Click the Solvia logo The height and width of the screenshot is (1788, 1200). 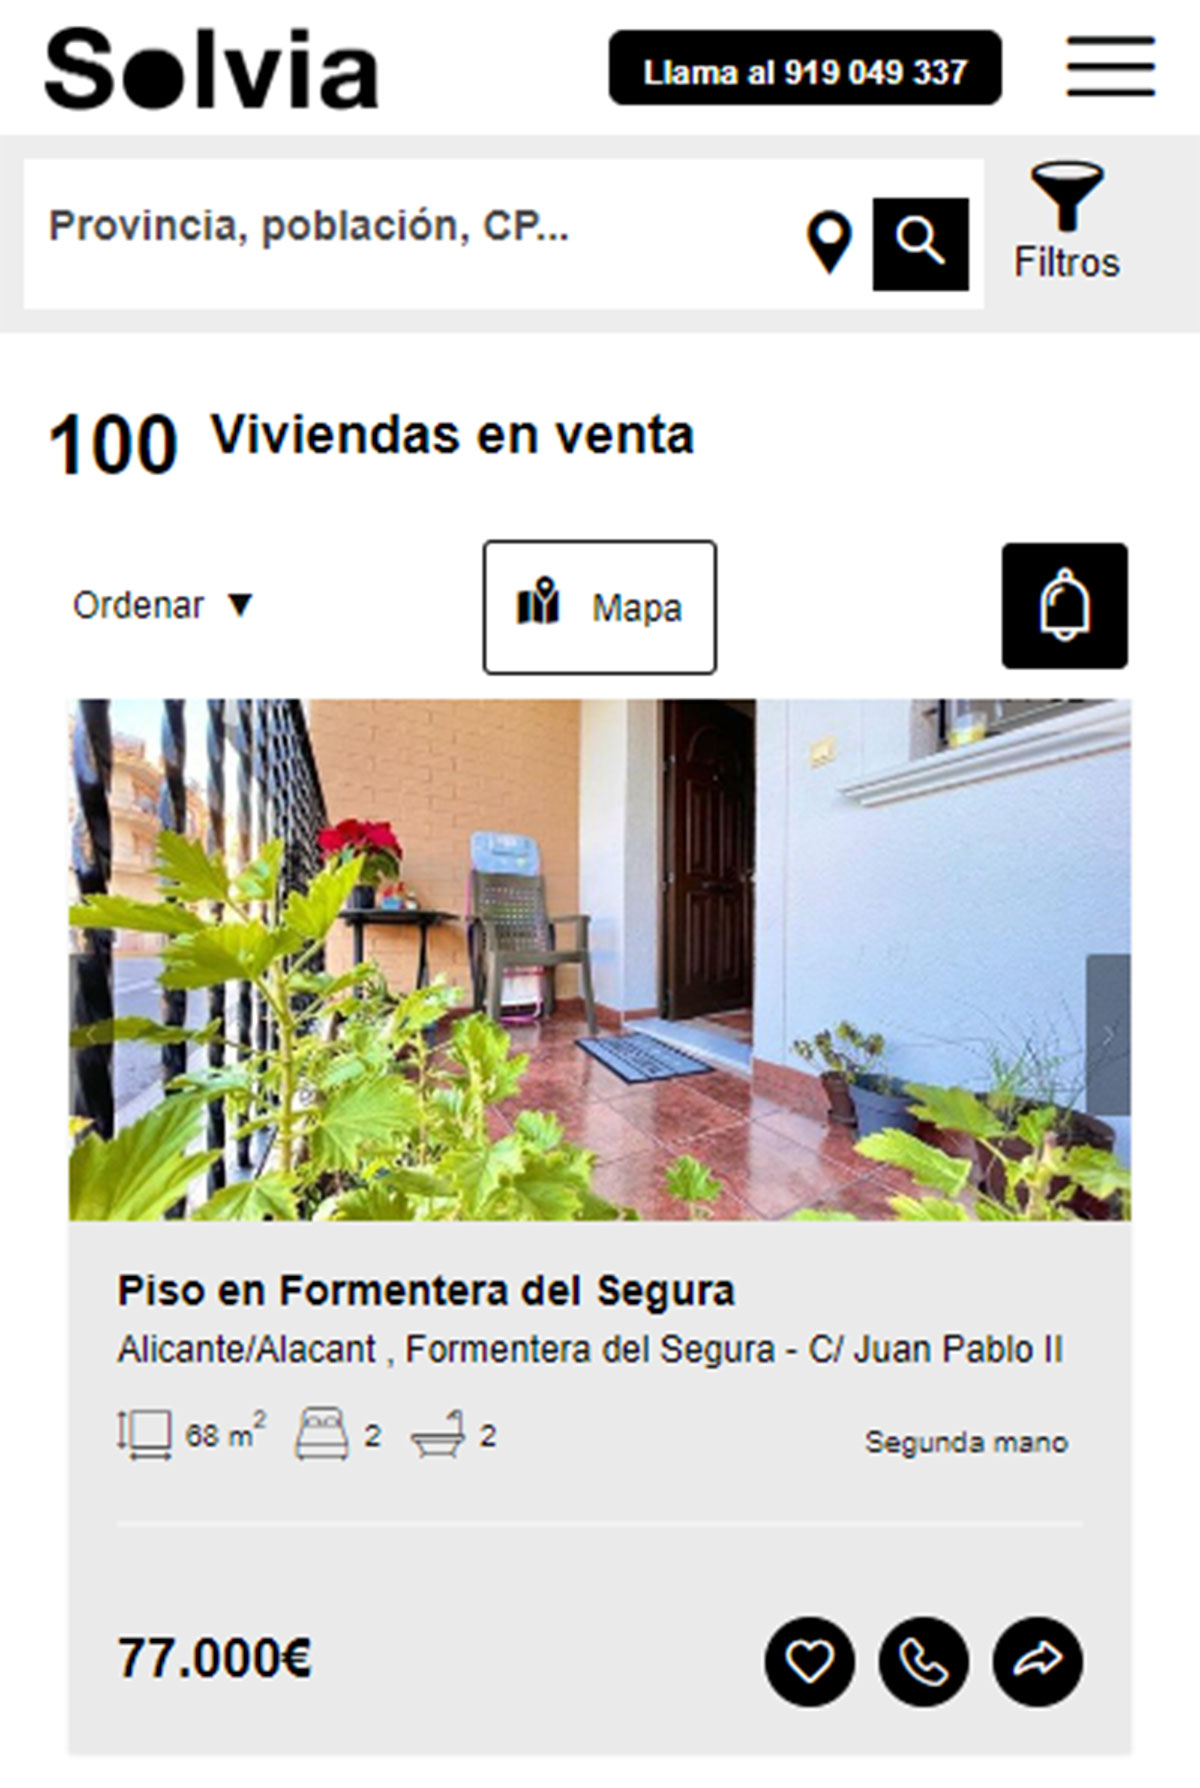tap(212, 68)
